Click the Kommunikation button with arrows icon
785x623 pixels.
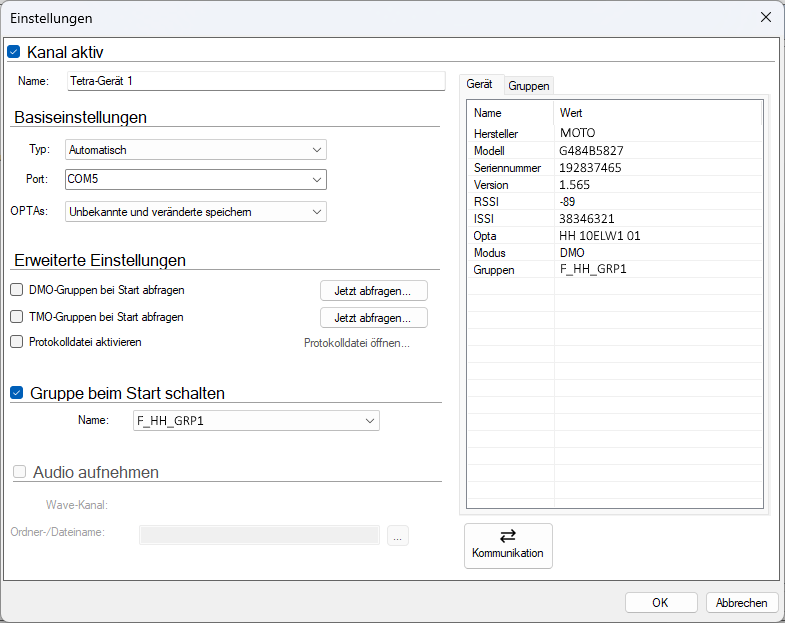pyautogui.click(x=508, y=545)
